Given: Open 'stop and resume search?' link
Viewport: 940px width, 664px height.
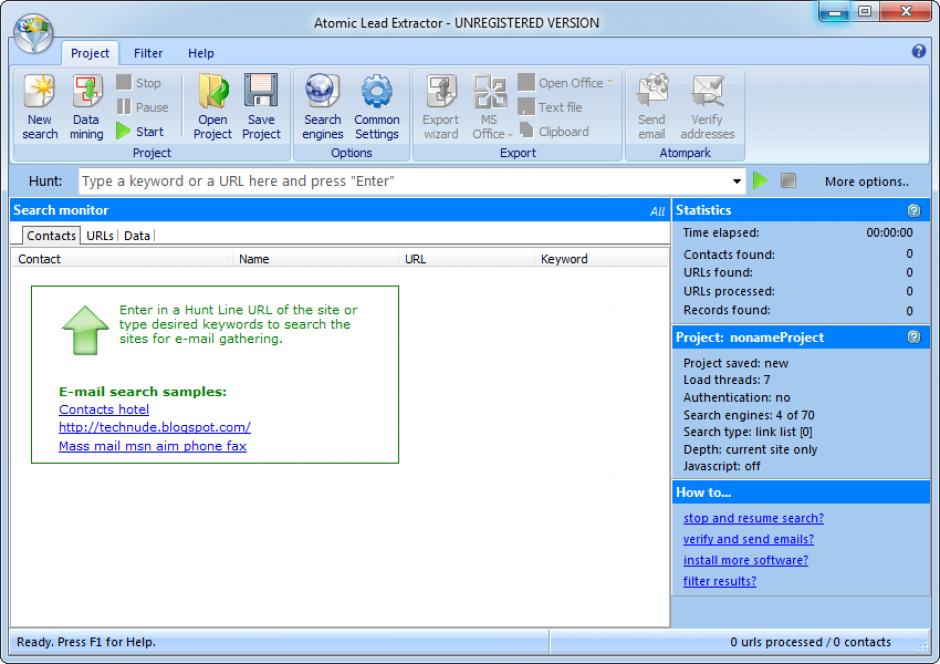Looking at the screenshot, I should coord(754,518).
